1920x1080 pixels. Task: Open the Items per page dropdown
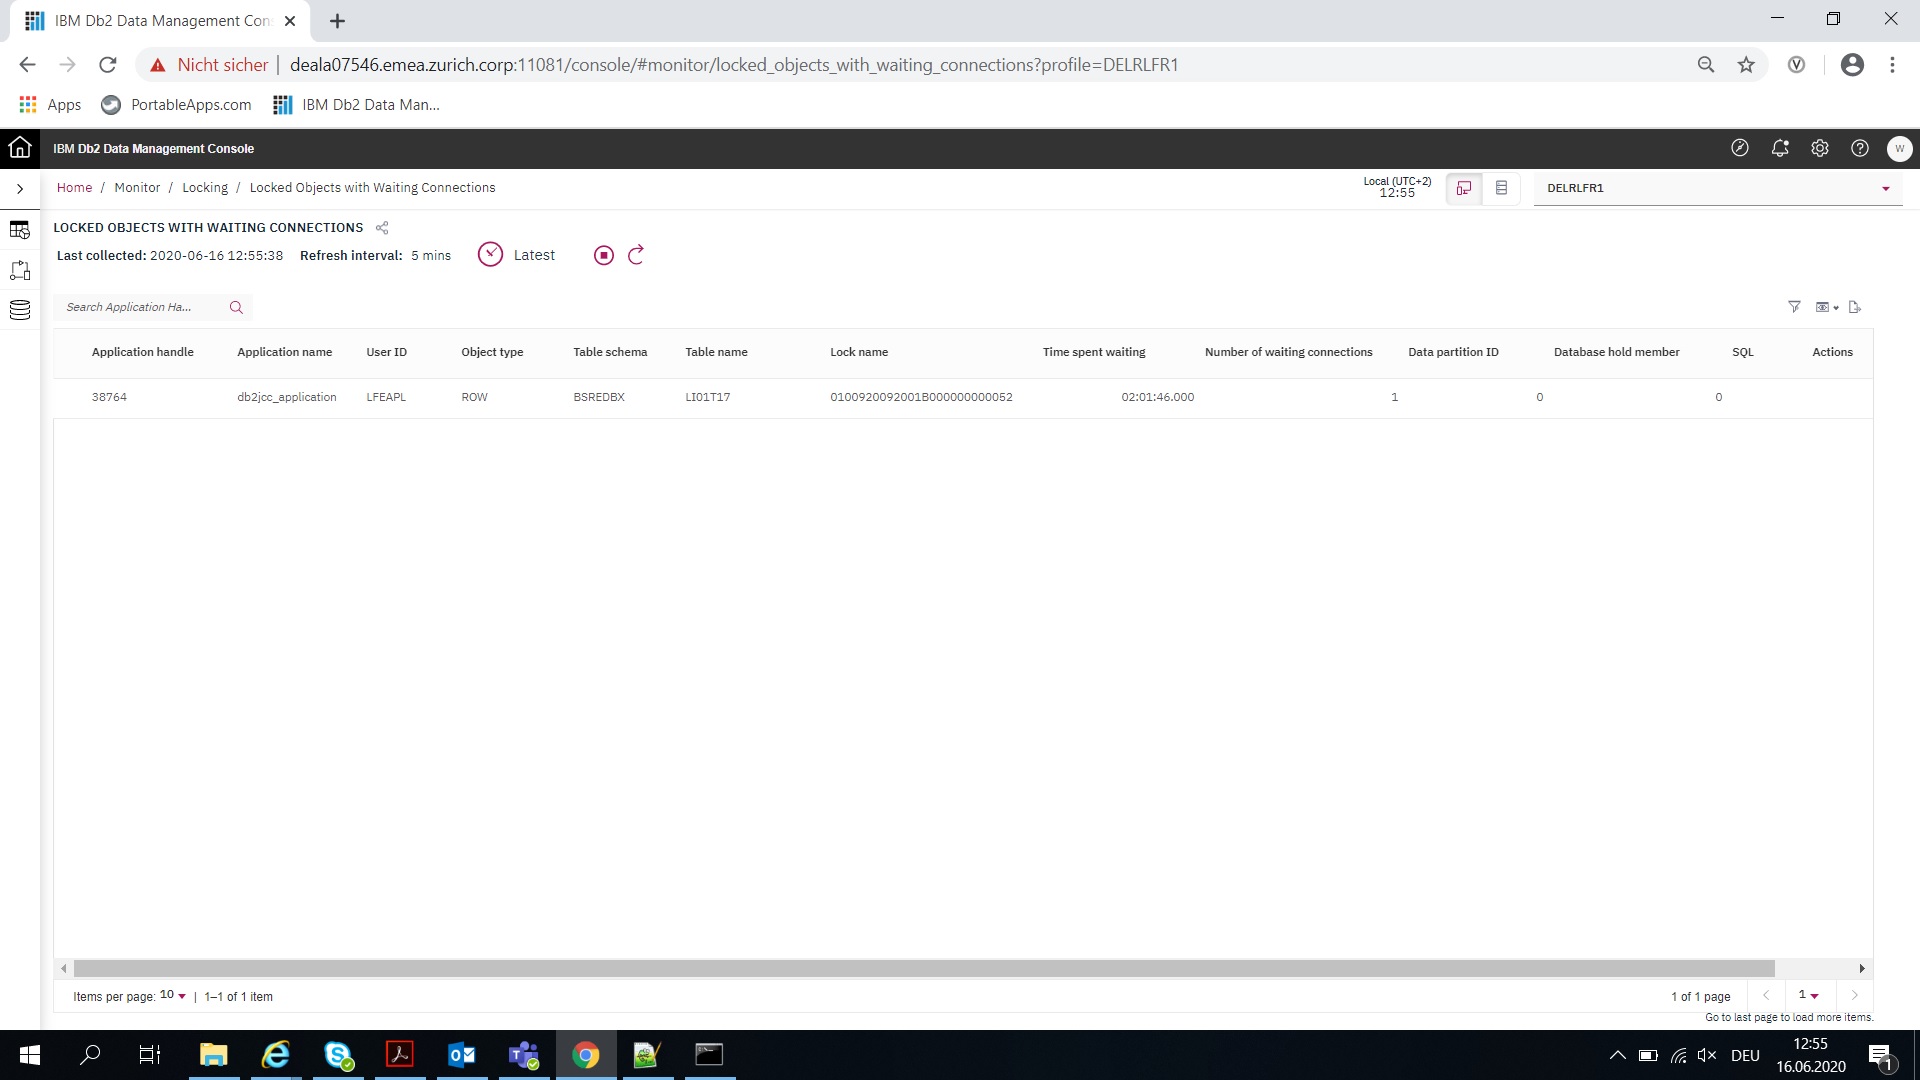(173, 996)
